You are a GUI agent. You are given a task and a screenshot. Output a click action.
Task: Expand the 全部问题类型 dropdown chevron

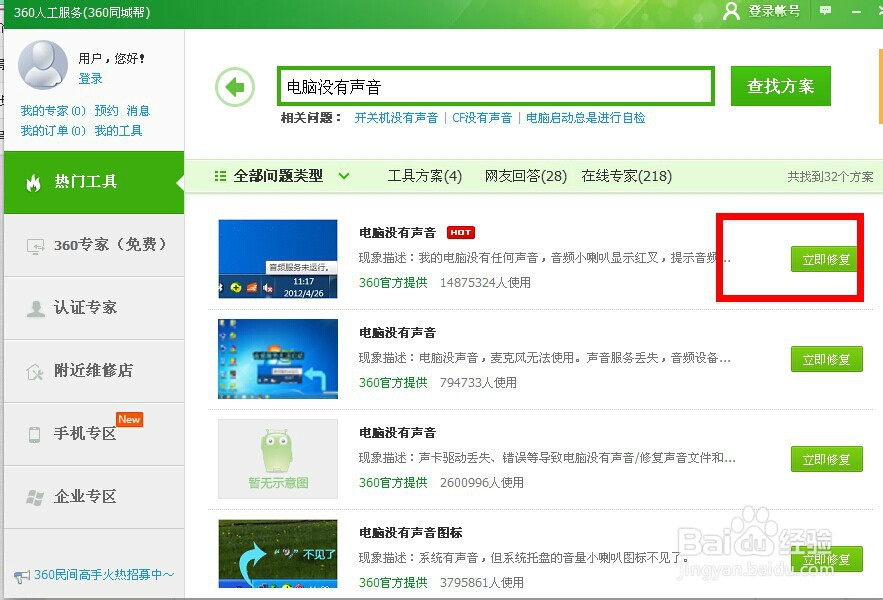pos(344,176)
